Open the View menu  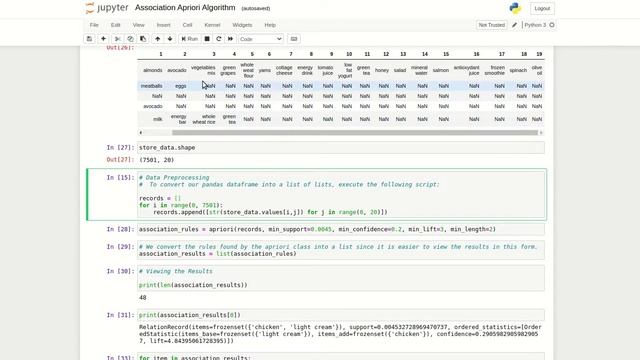138,25
